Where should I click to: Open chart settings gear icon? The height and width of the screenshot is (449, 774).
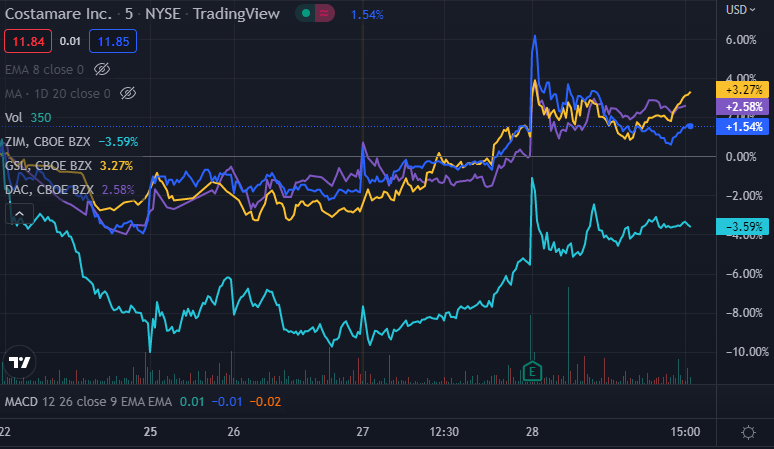tap(748, 432)
